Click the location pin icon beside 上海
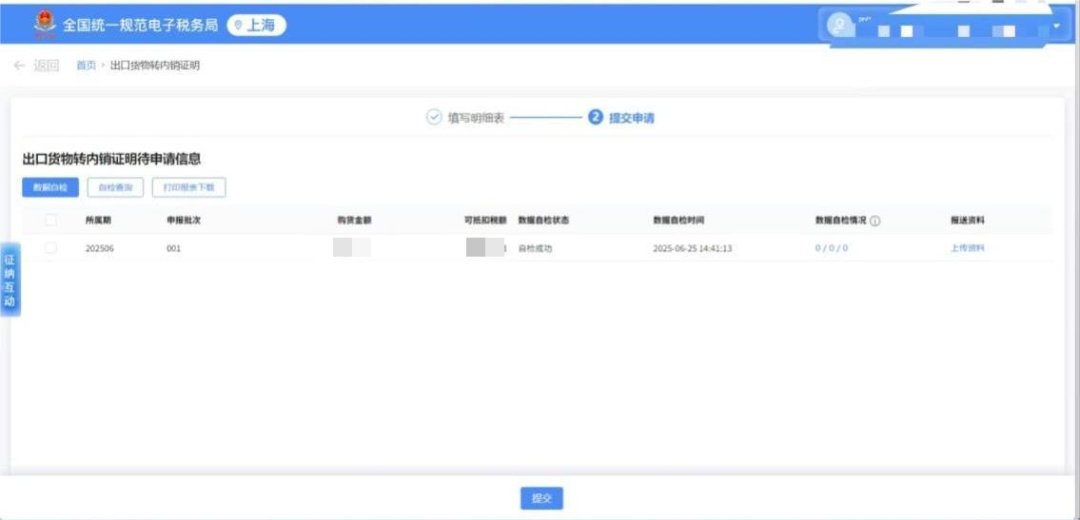 coord(238,26)
